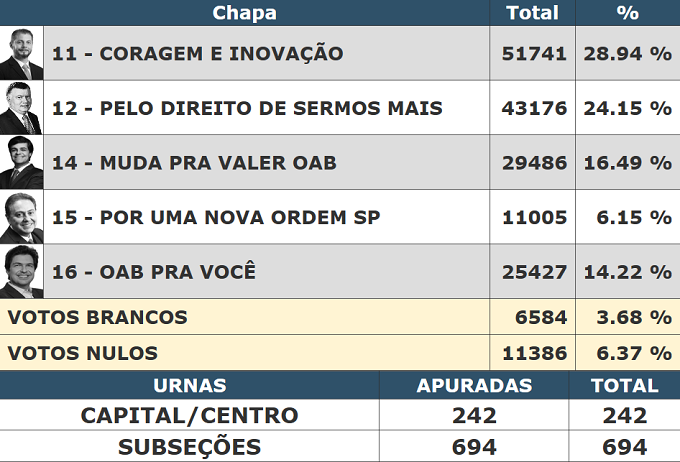Select the Chapa column header
Viewport: 680px width, 462px height.
tap(245, 13)
